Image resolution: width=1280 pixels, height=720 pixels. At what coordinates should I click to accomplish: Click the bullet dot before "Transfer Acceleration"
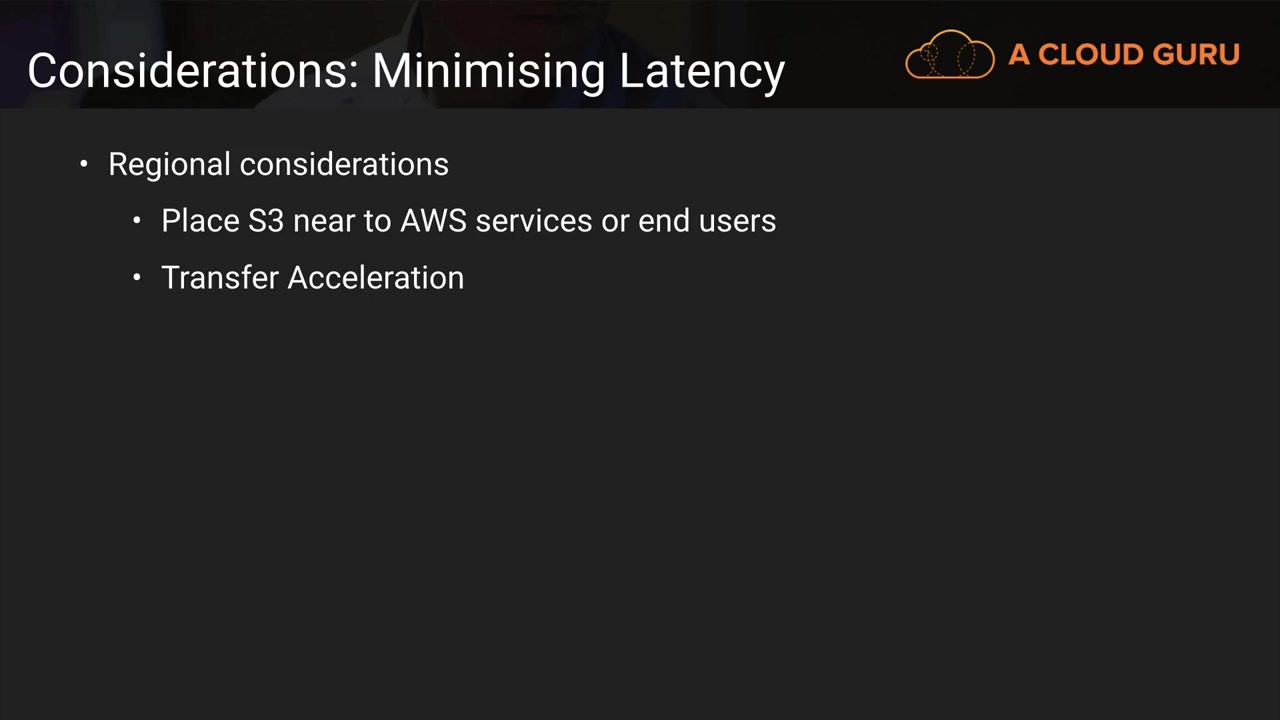click(137, 277)
